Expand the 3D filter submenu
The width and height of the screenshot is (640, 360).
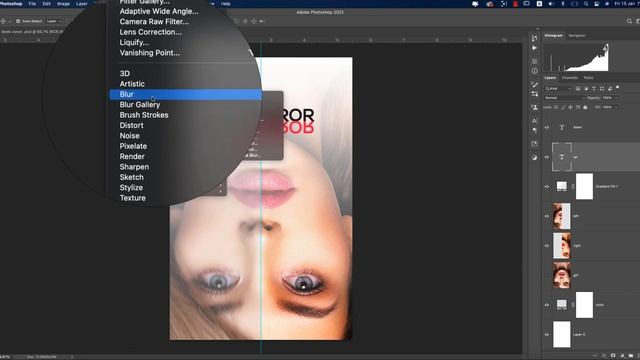tap(124, 73)
